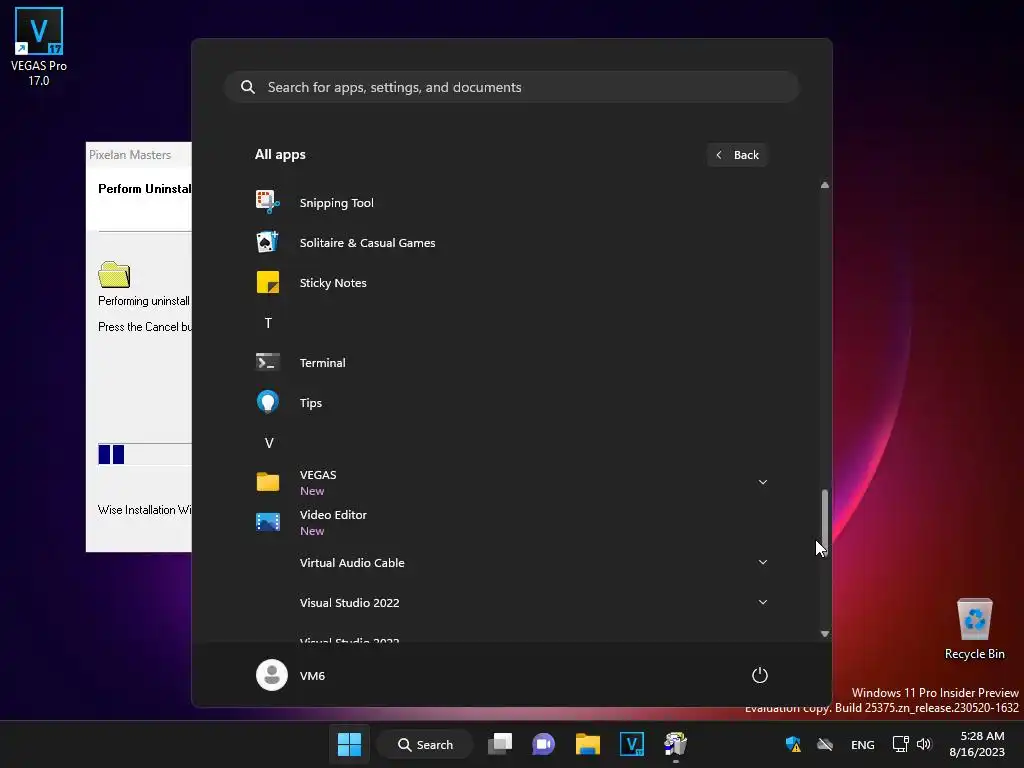Image resolution: width=1024 pixels, height=768 pixels.
Task: Open Windows Security tray icon
Action: click(x=793, y=744)
